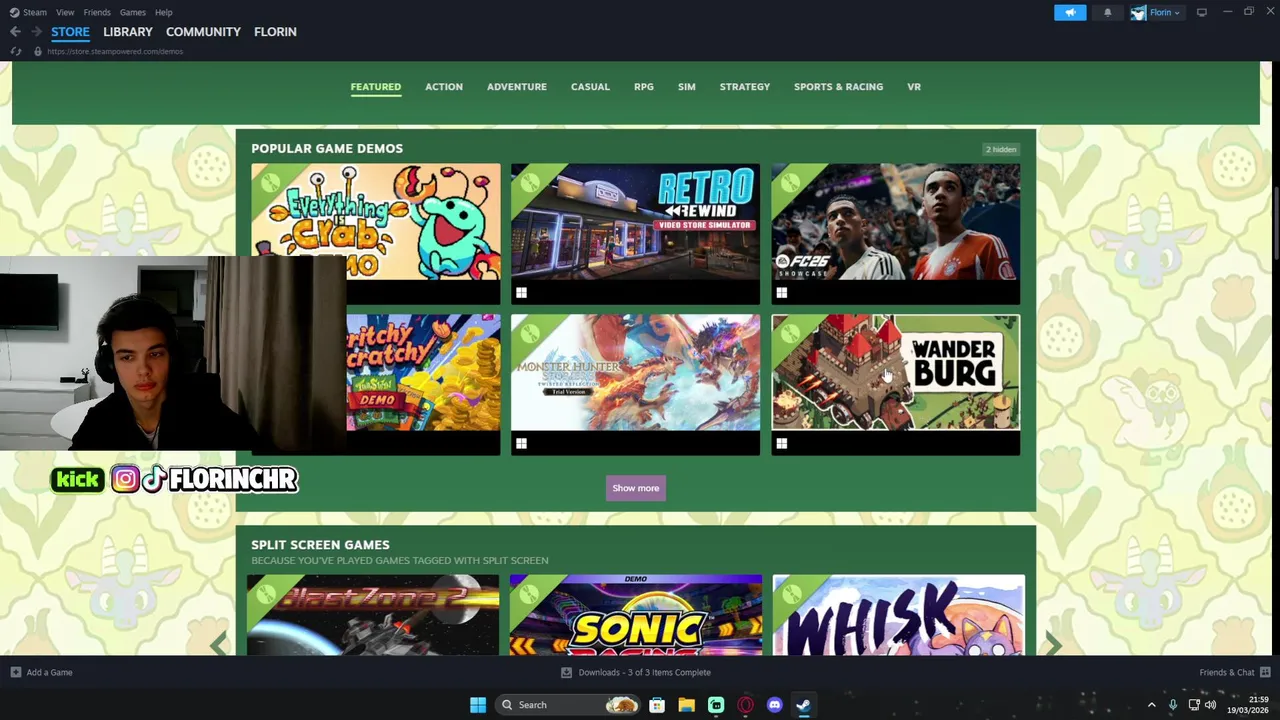Open Discord from the taskbar

774,705
